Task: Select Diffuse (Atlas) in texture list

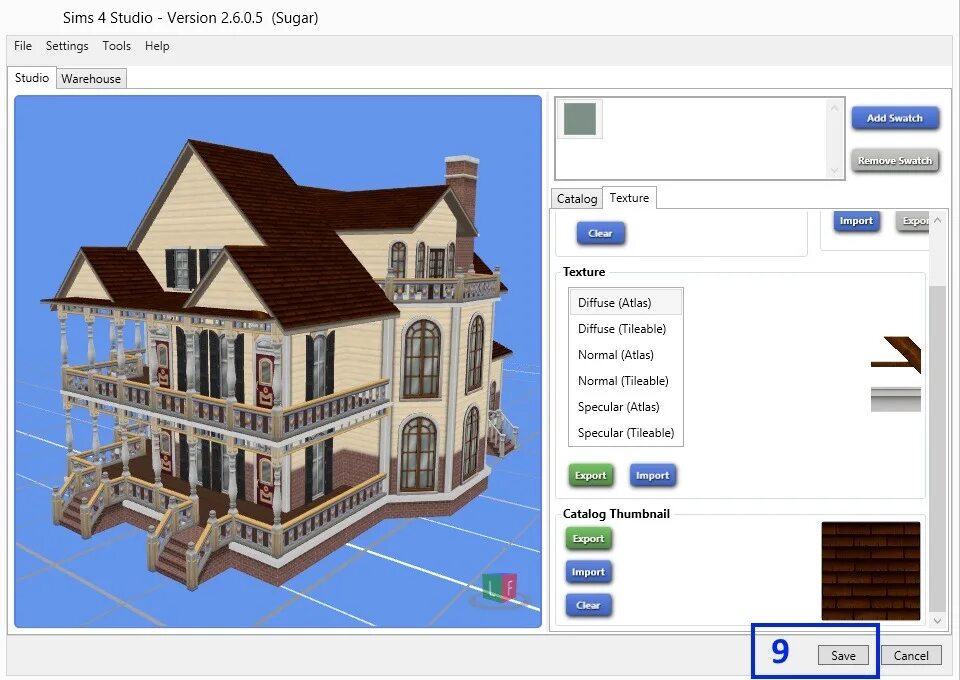Action: click(626, 302)
